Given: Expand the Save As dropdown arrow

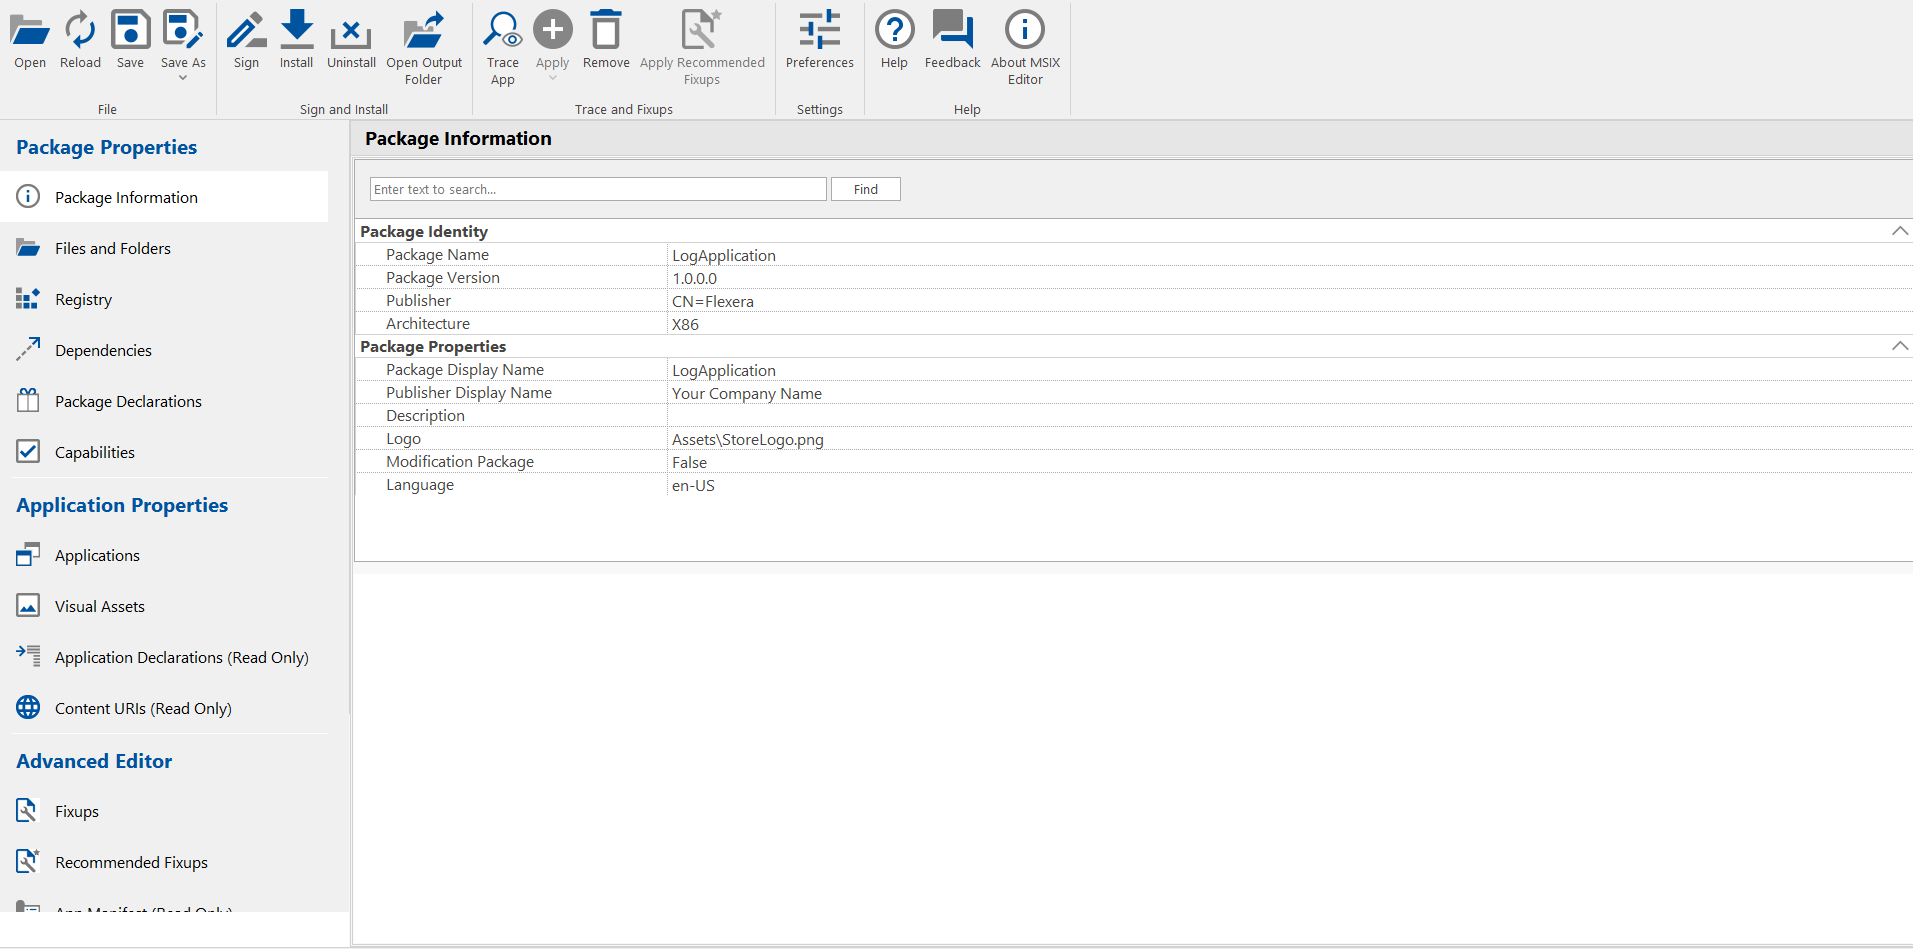Looking at the screenshot, I should pos(183,78).
